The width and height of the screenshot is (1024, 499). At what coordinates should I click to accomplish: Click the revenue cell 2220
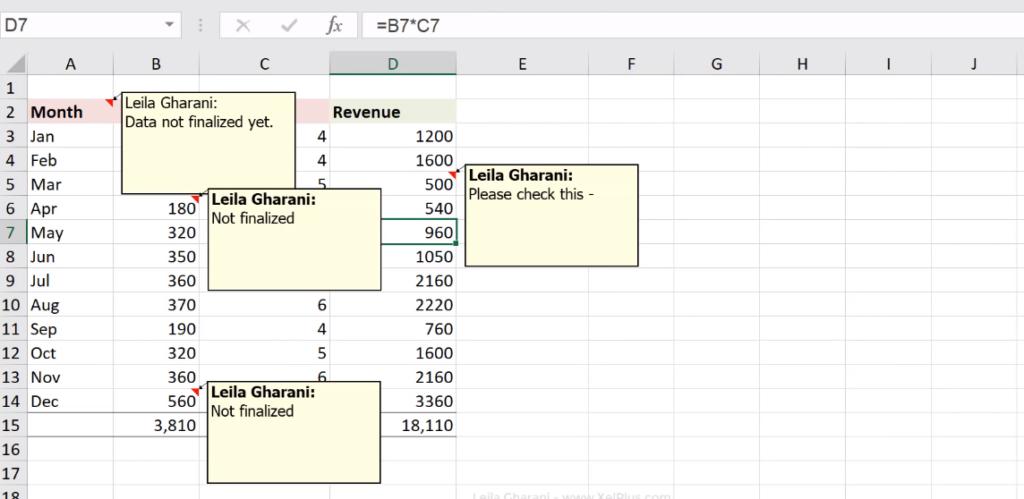click(x=393, y=305)
